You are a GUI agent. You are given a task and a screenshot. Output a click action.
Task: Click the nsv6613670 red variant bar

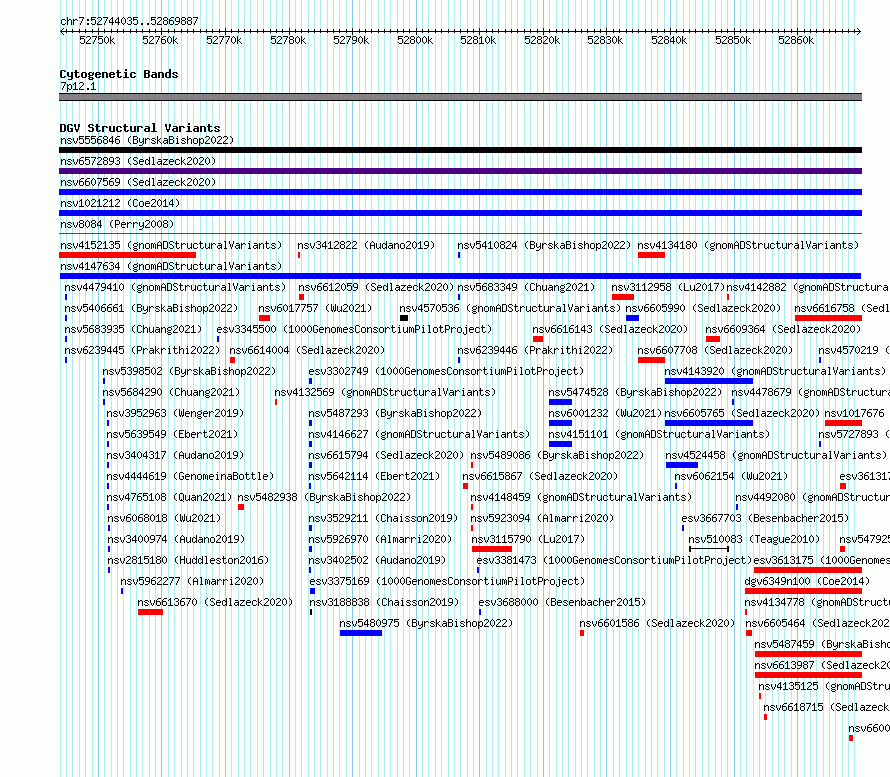point(150,612)
